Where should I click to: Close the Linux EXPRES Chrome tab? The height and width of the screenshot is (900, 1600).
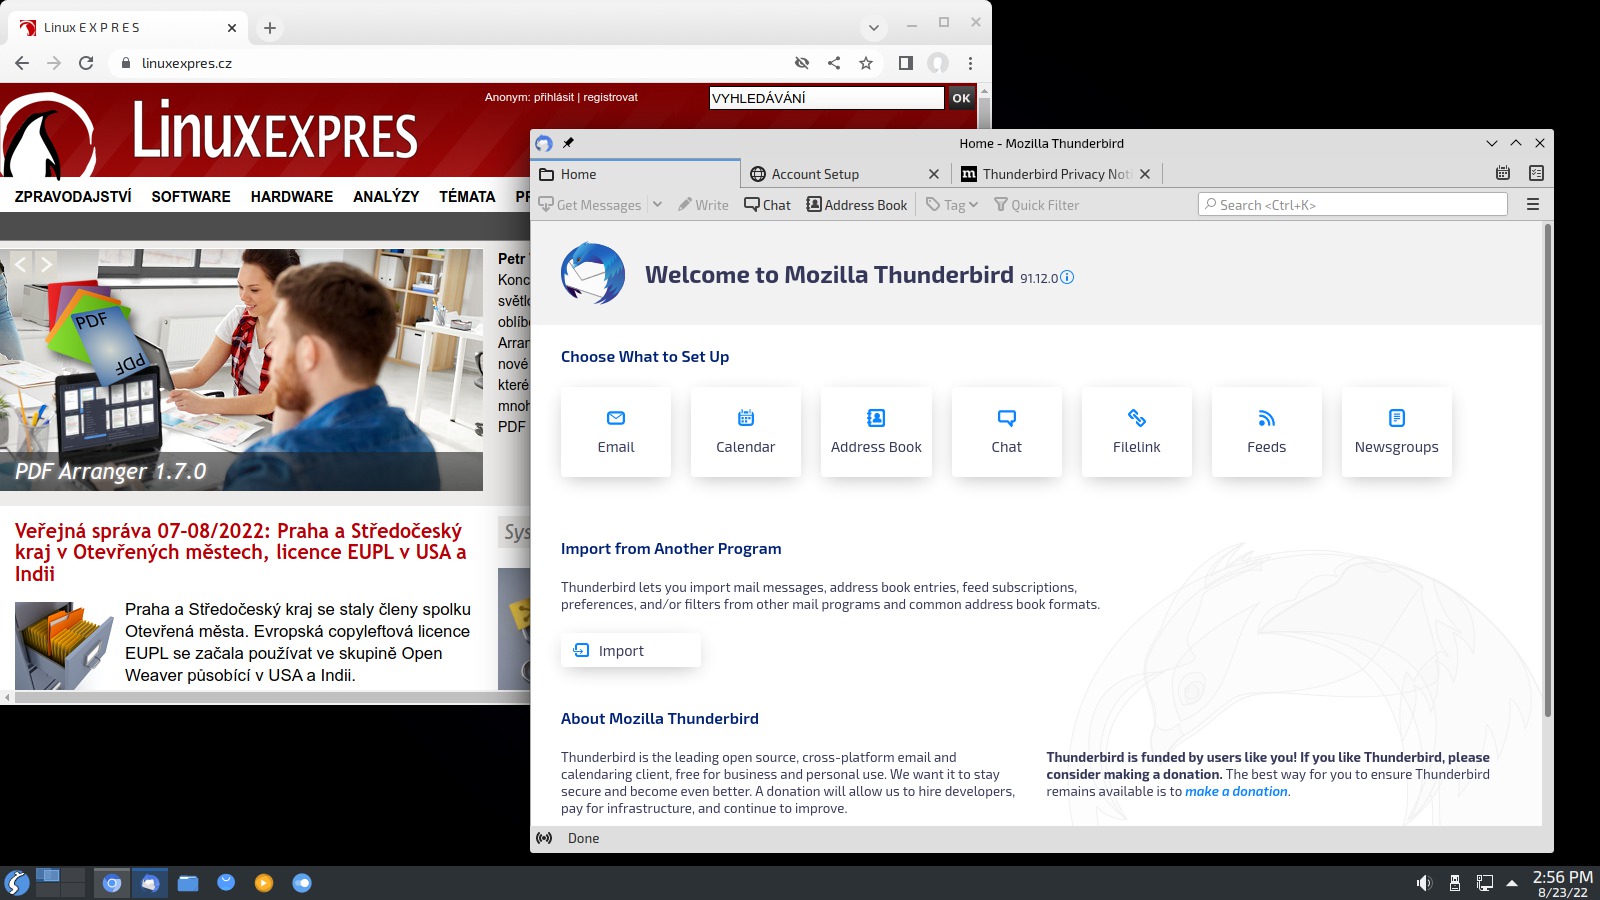click(x=232, y=28)
